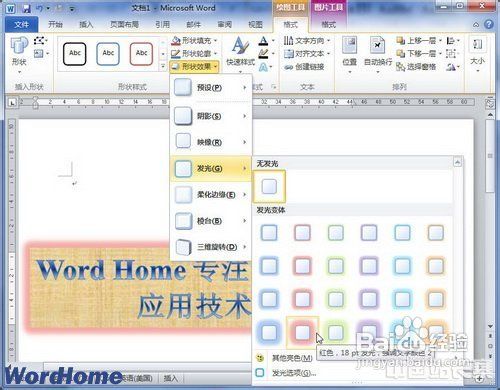Viewport: 500px width, 390px height.
Task: Switch to the 开始 ribbon tab
Action: pyautogui.click(x=56, y=24)
